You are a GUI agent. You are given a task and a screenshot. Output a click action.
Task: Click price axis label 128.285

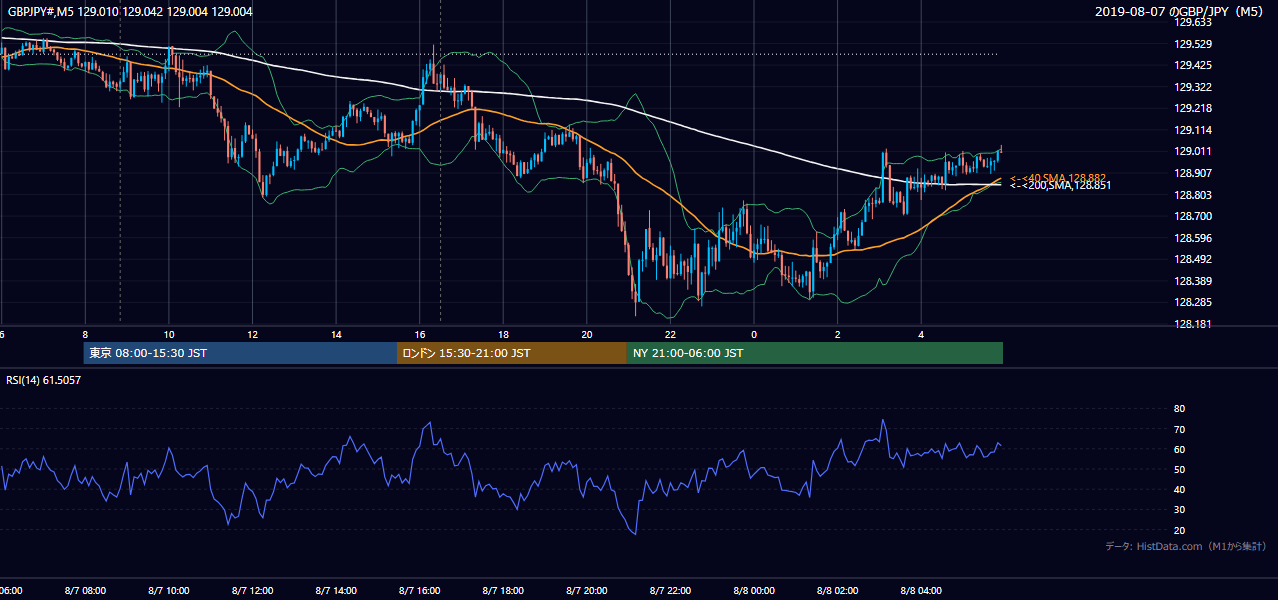[1193, 302]
